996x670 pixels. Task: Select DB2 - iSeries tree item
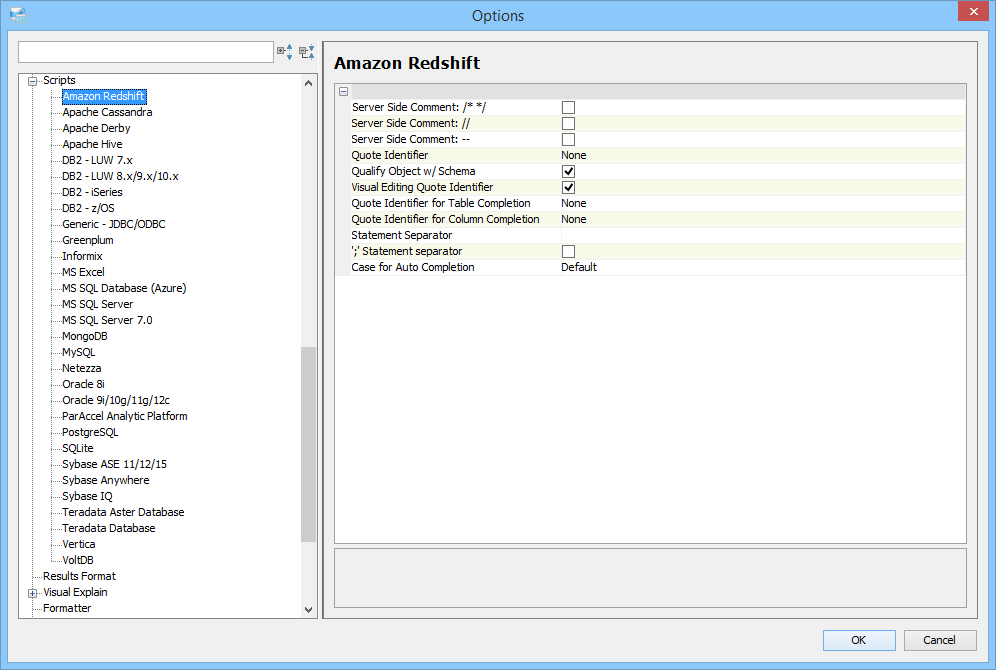tap(92, 192)
